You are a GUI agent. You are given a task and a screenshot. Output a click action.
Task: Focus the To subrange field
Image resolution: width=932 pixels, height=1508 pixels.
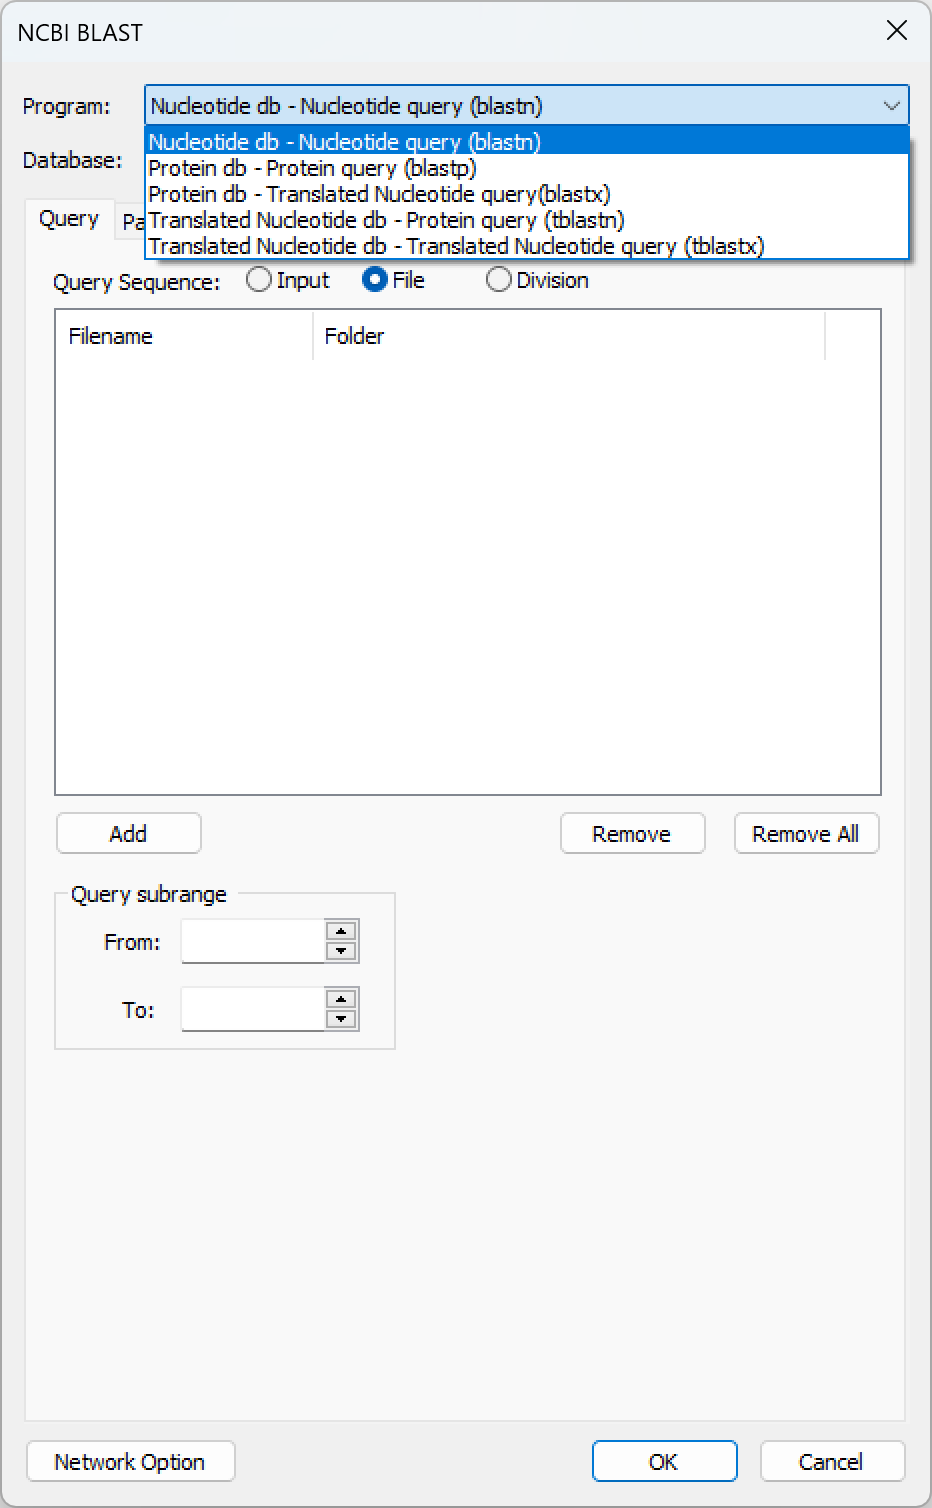tap(253, 1009)
